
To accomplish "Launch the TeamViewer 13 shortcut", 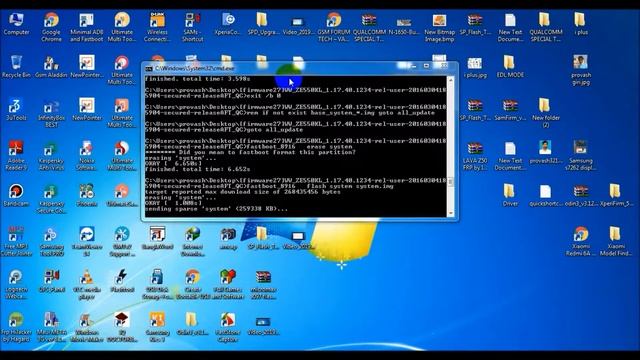I will click(87, 241).
